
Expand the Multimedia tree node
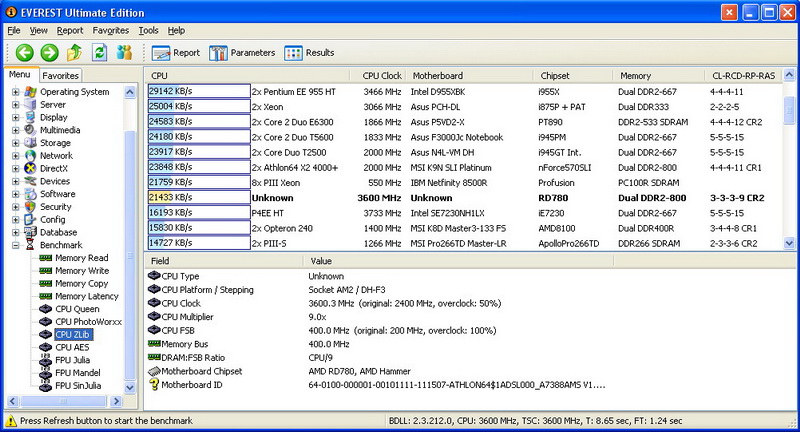pyautogui.click(x=16, y=130)
